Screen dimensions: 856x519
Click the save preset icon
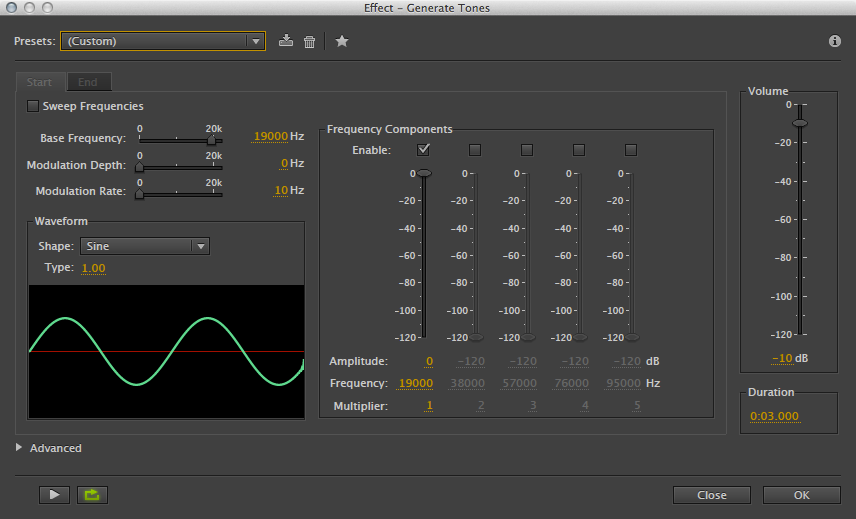point(286,41)
